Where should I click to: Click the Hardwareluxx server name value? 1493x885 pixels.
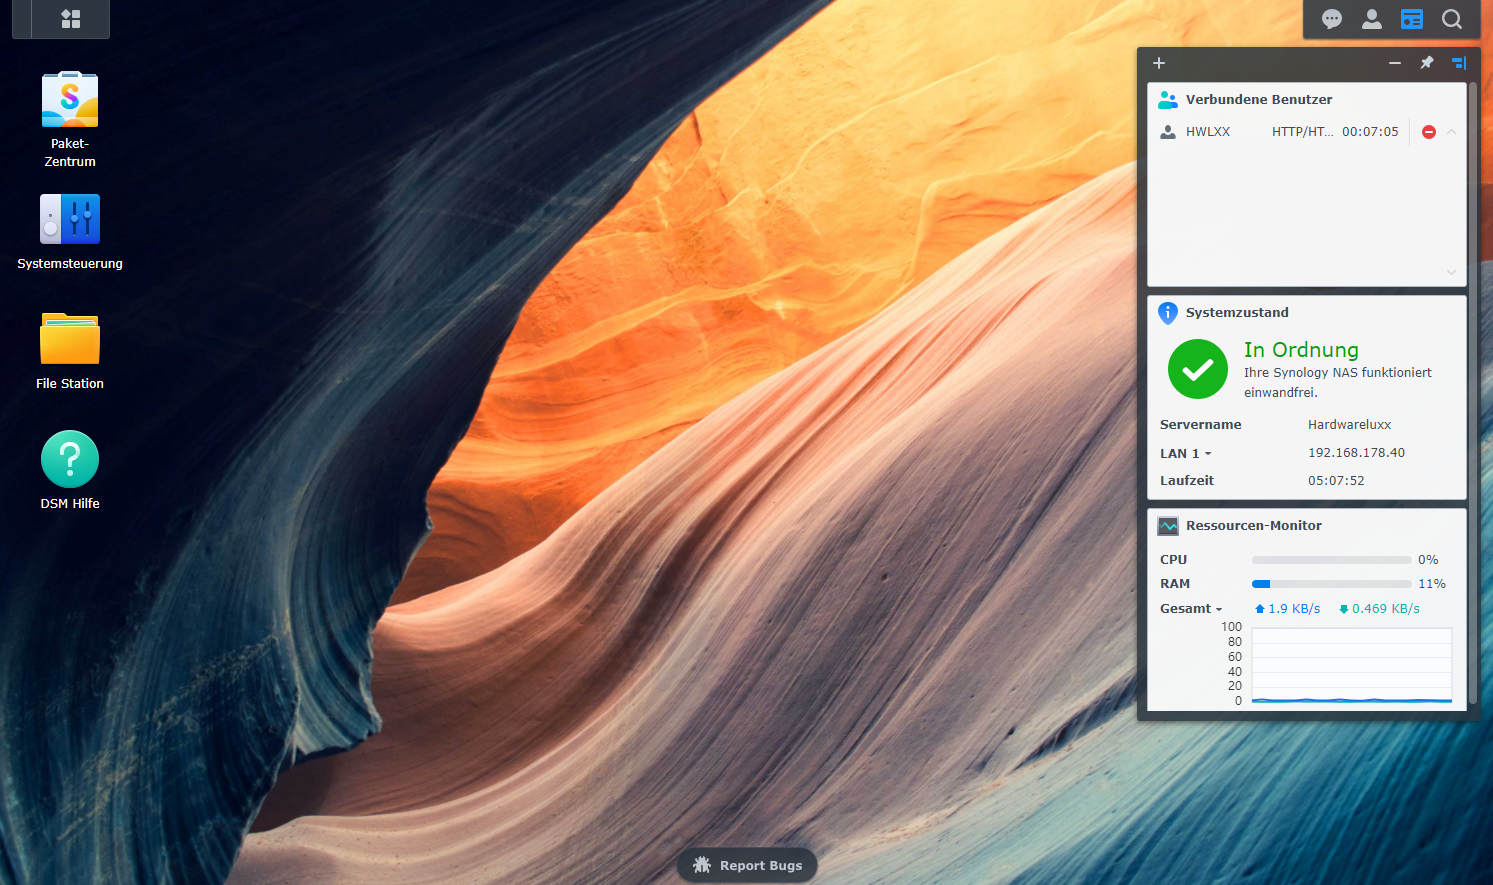click(1349, 425)
